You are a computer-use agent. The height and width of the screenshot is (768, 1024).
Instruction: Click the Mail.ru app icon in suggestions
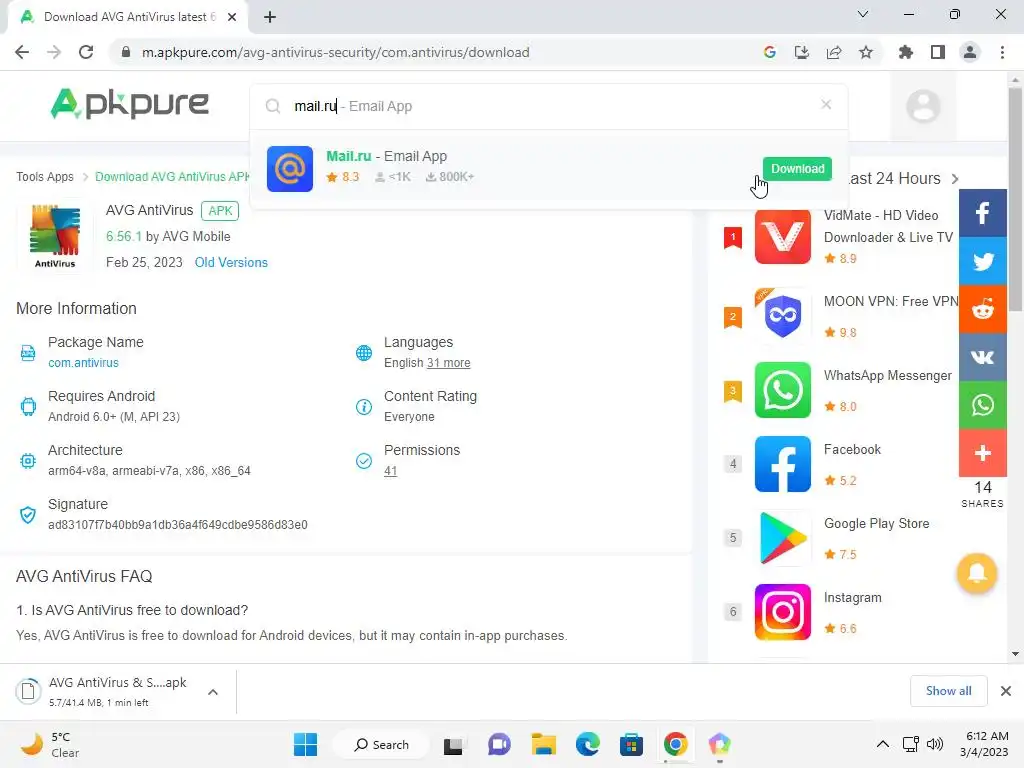click(290, 168)
